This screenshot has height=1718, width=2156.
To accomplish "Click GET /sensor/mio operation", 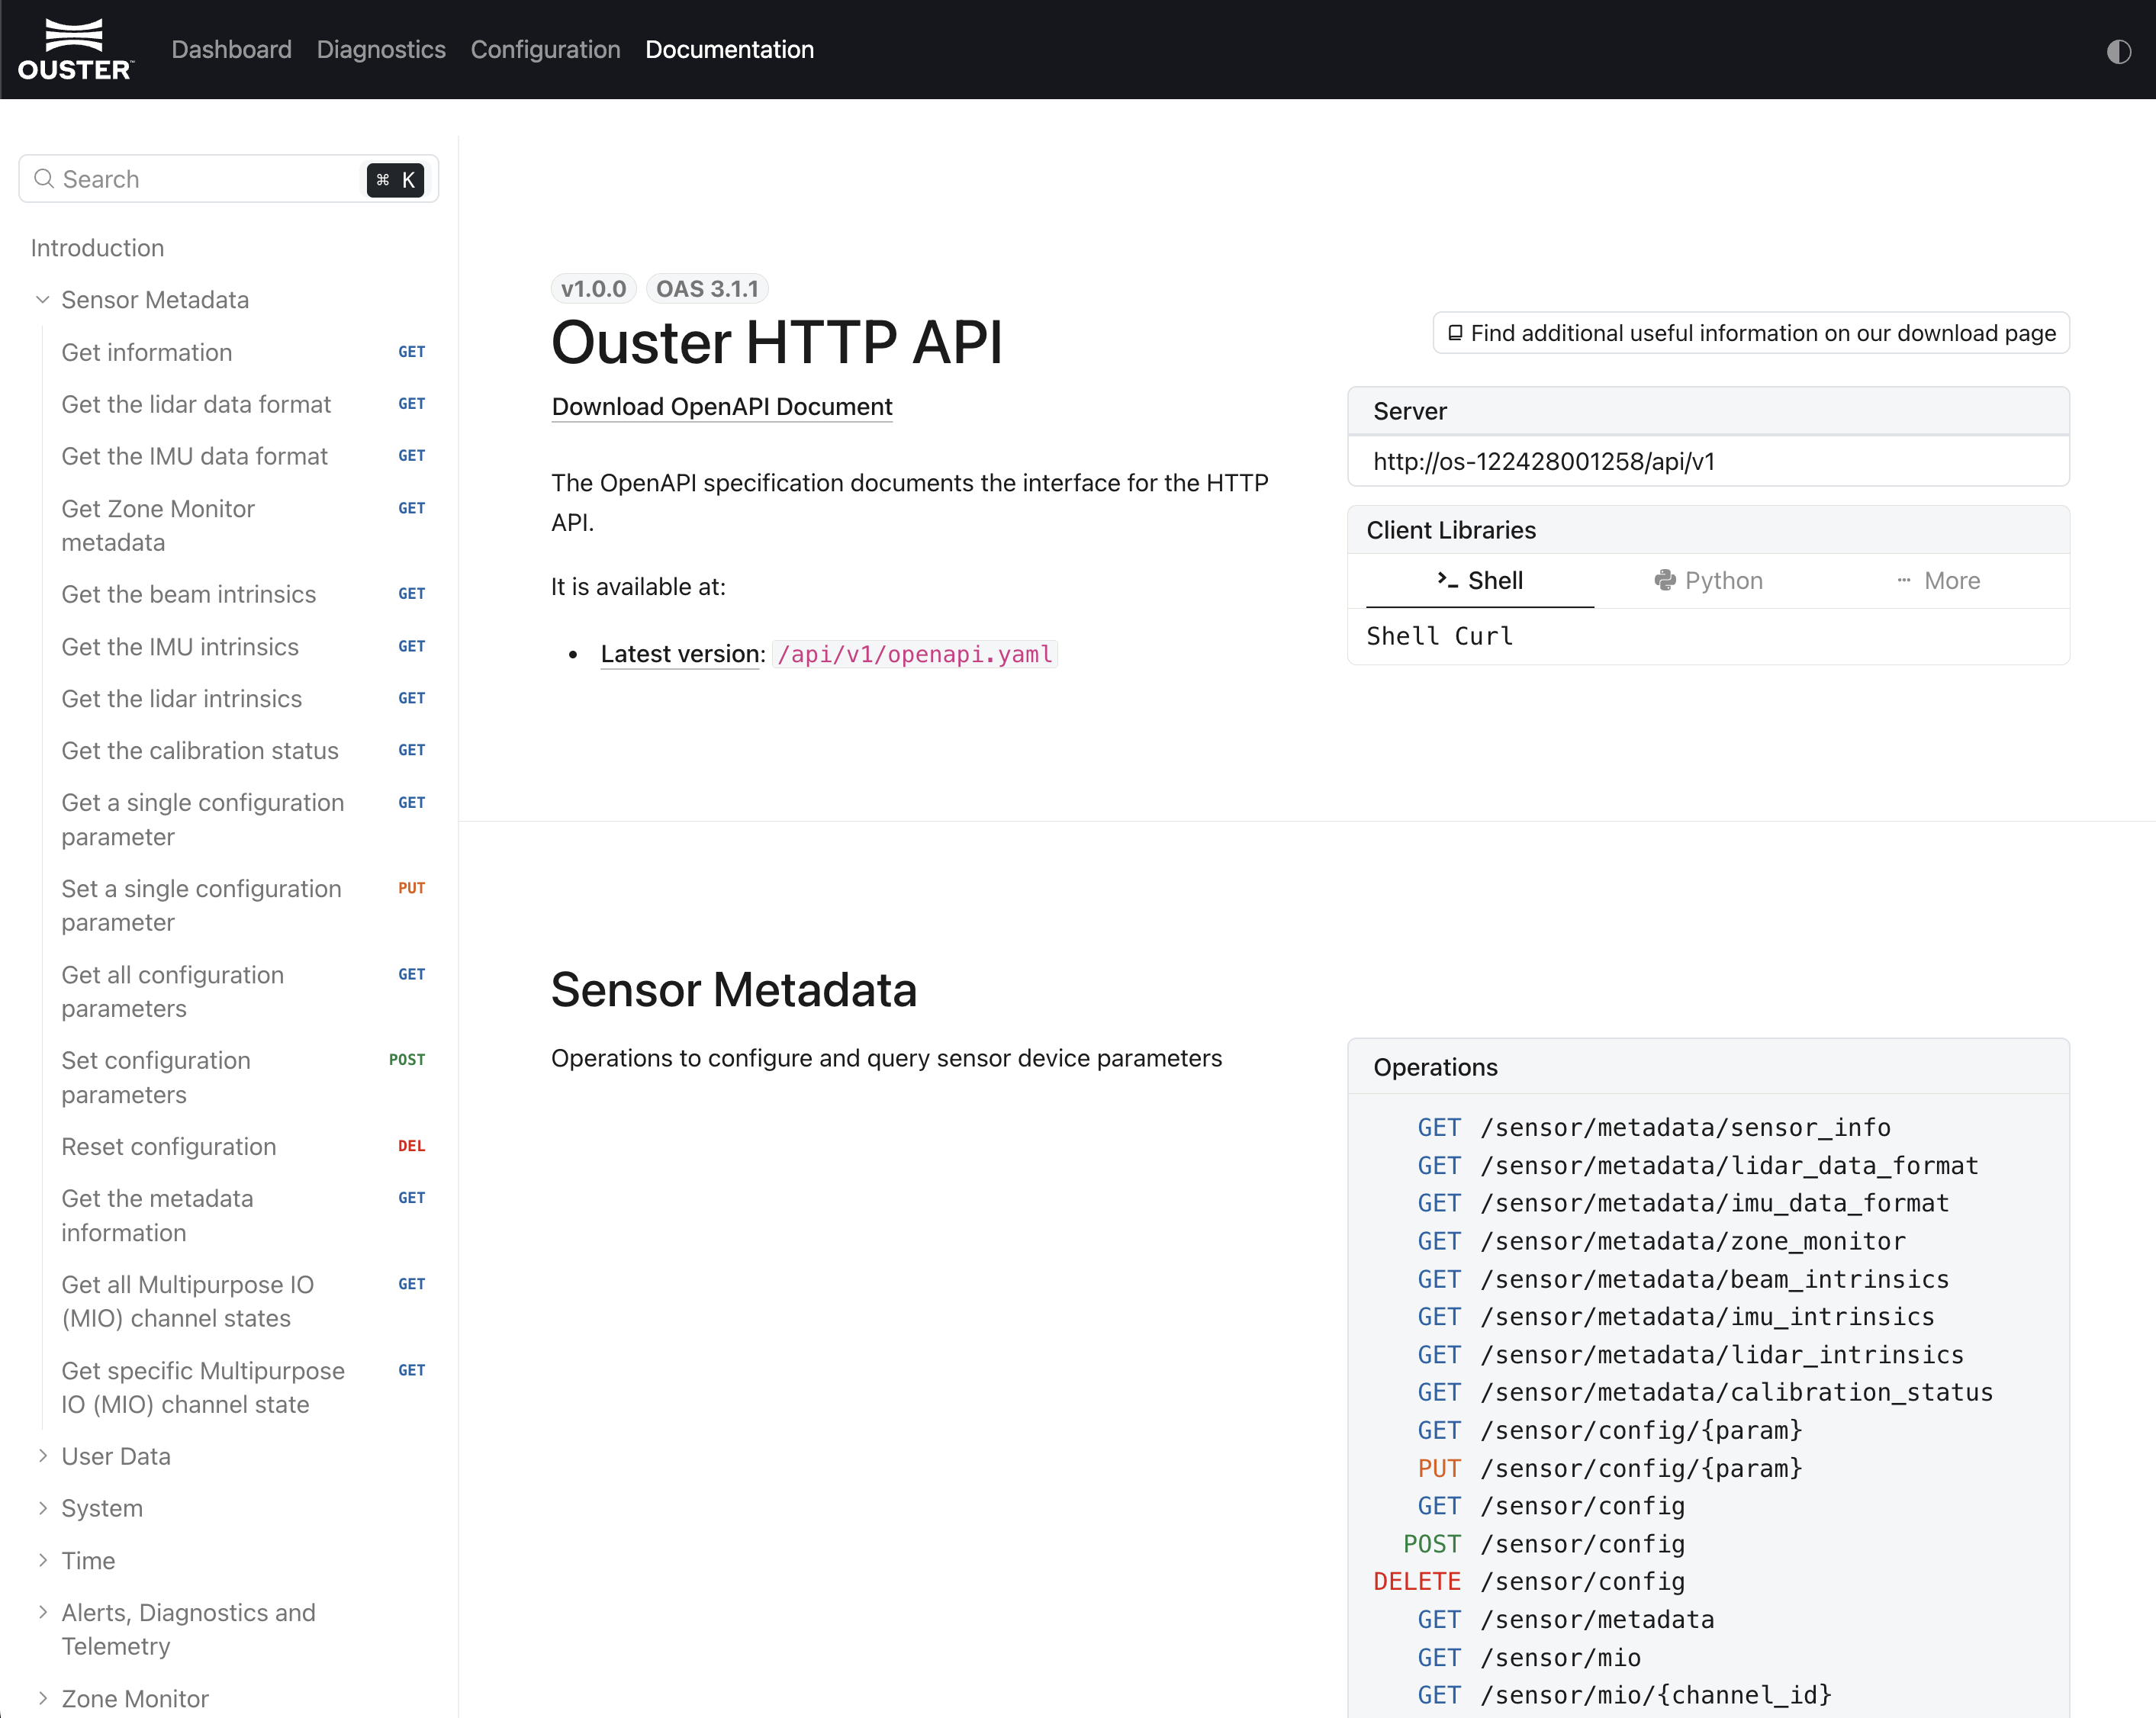I will [1529, 1658].
